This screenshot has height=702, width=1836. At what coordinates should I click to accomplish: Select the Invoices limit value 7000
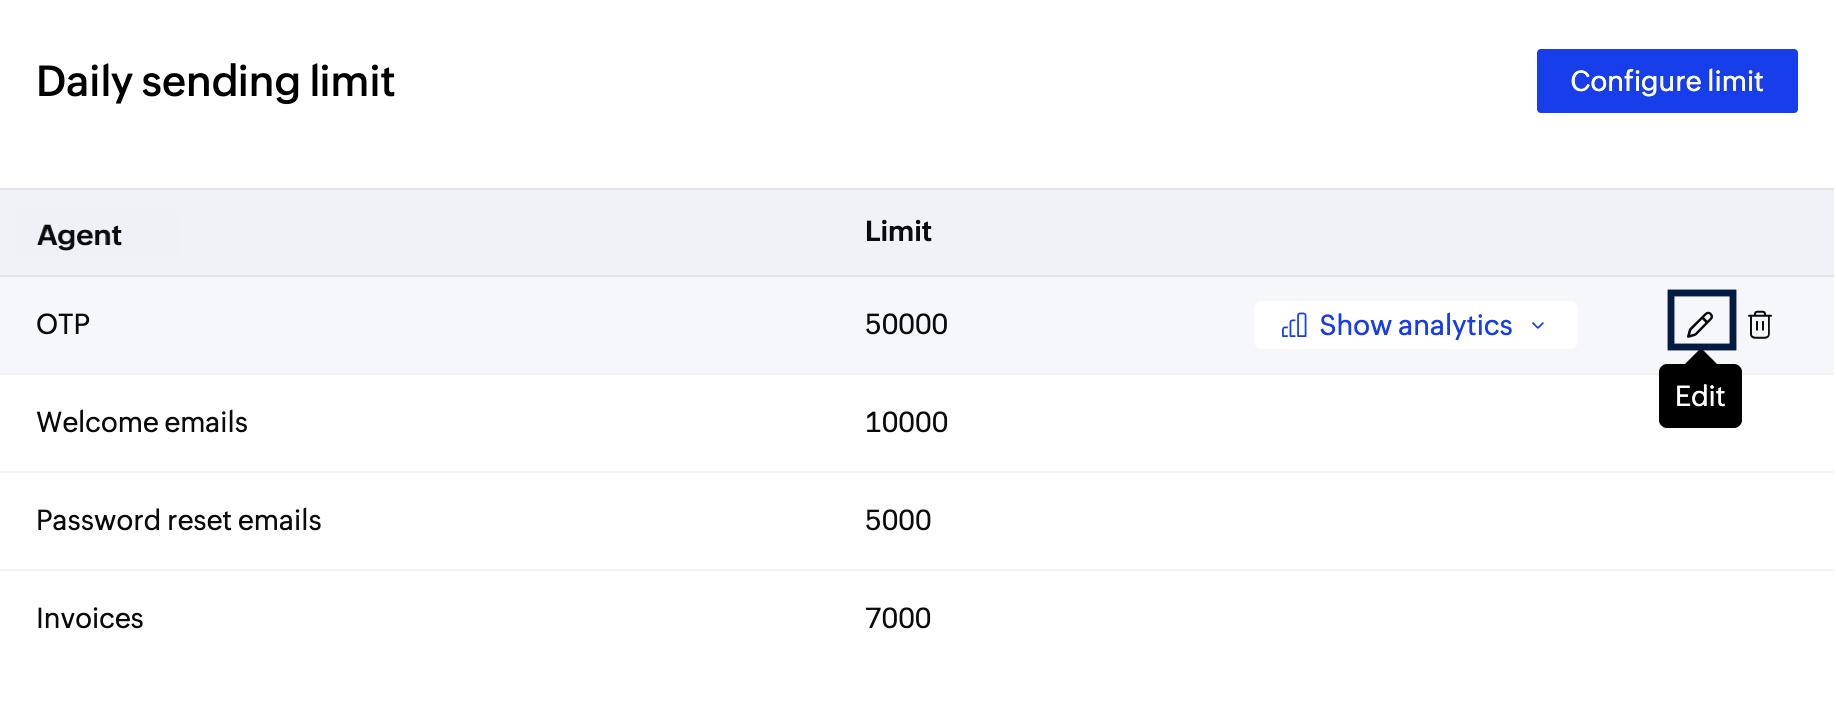(x=898, y=618)
